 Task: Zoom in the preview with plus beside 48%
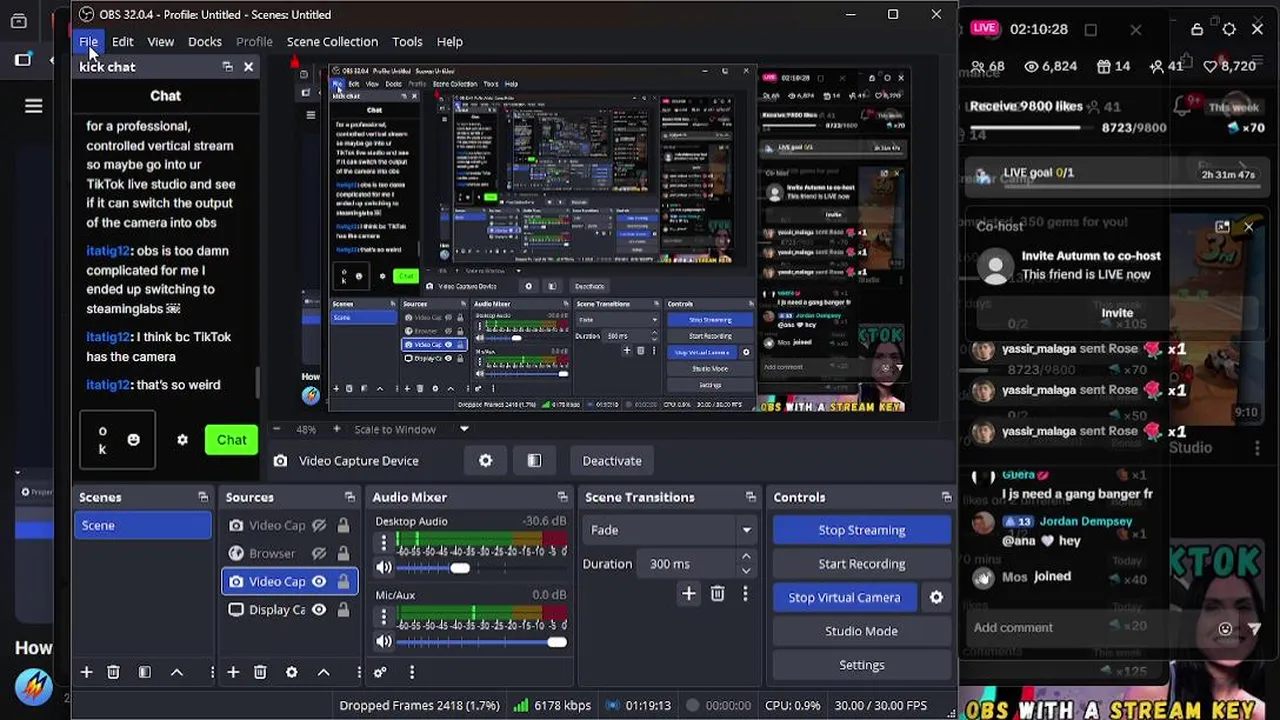[x=336, y=429]
